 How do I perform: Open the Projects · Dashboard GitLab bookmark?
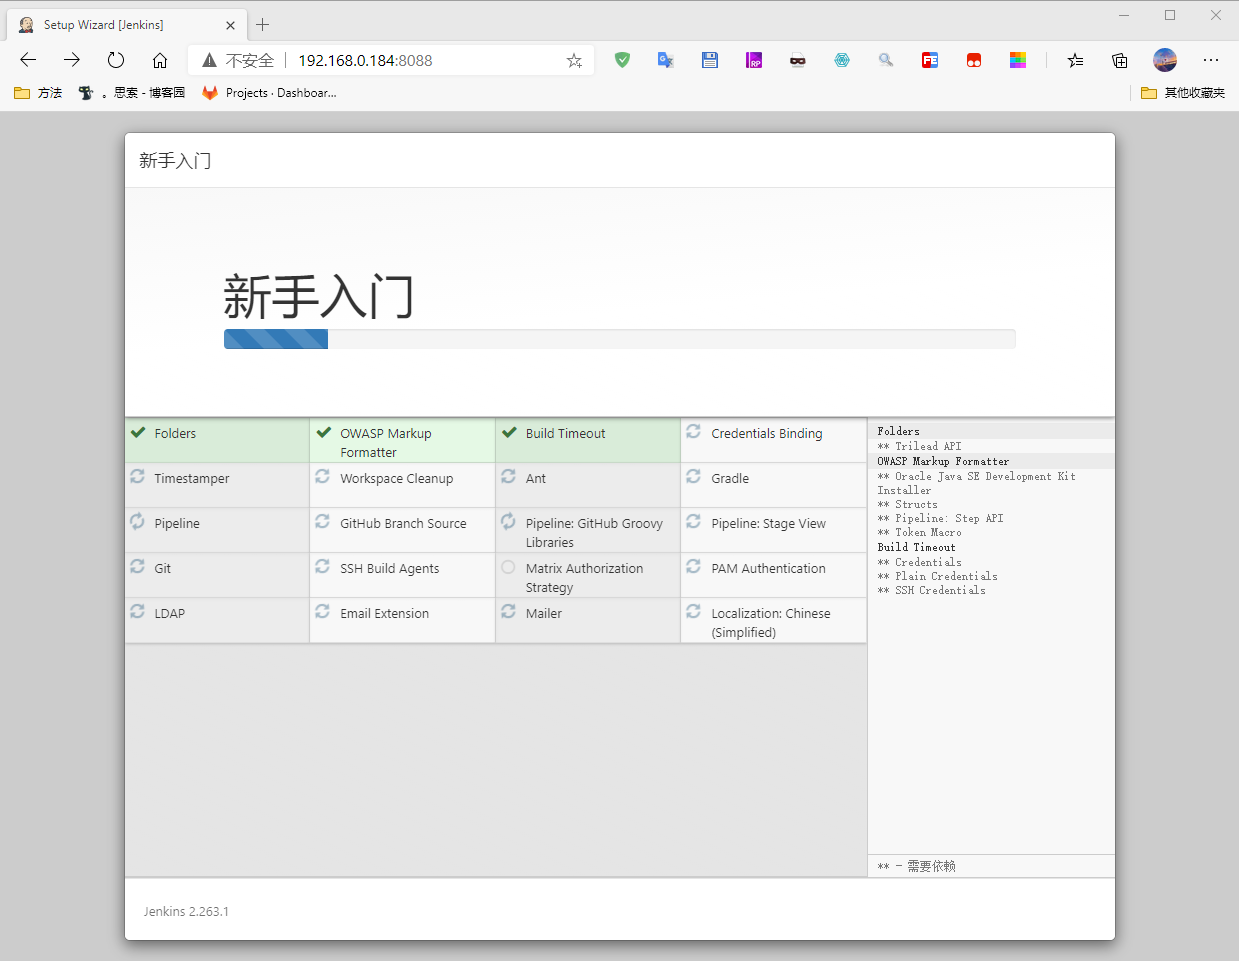[269, 92]
